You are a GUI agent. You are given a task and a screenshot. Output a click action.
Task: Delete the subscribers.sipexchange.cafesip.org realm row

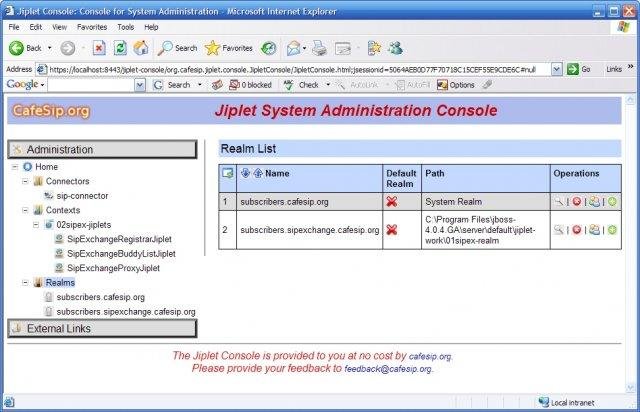click(x=576, y=230)
